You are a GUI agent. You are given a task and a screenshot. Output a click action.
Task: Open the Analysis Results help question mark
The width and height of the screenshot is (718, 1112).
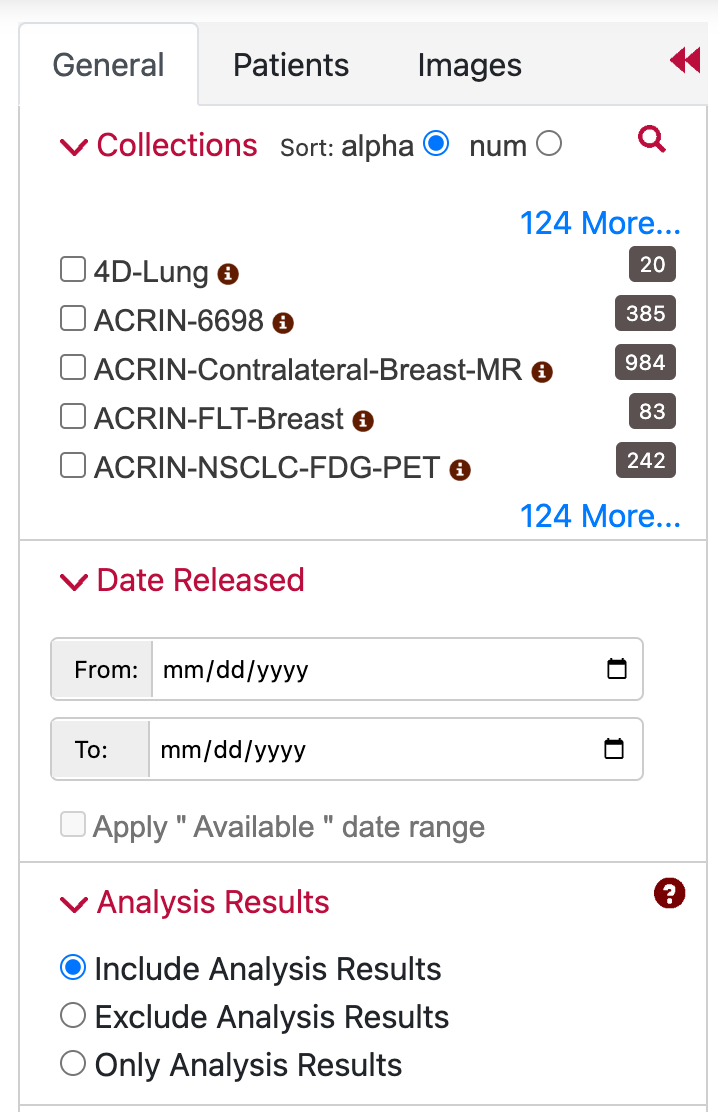pos(669,893)
